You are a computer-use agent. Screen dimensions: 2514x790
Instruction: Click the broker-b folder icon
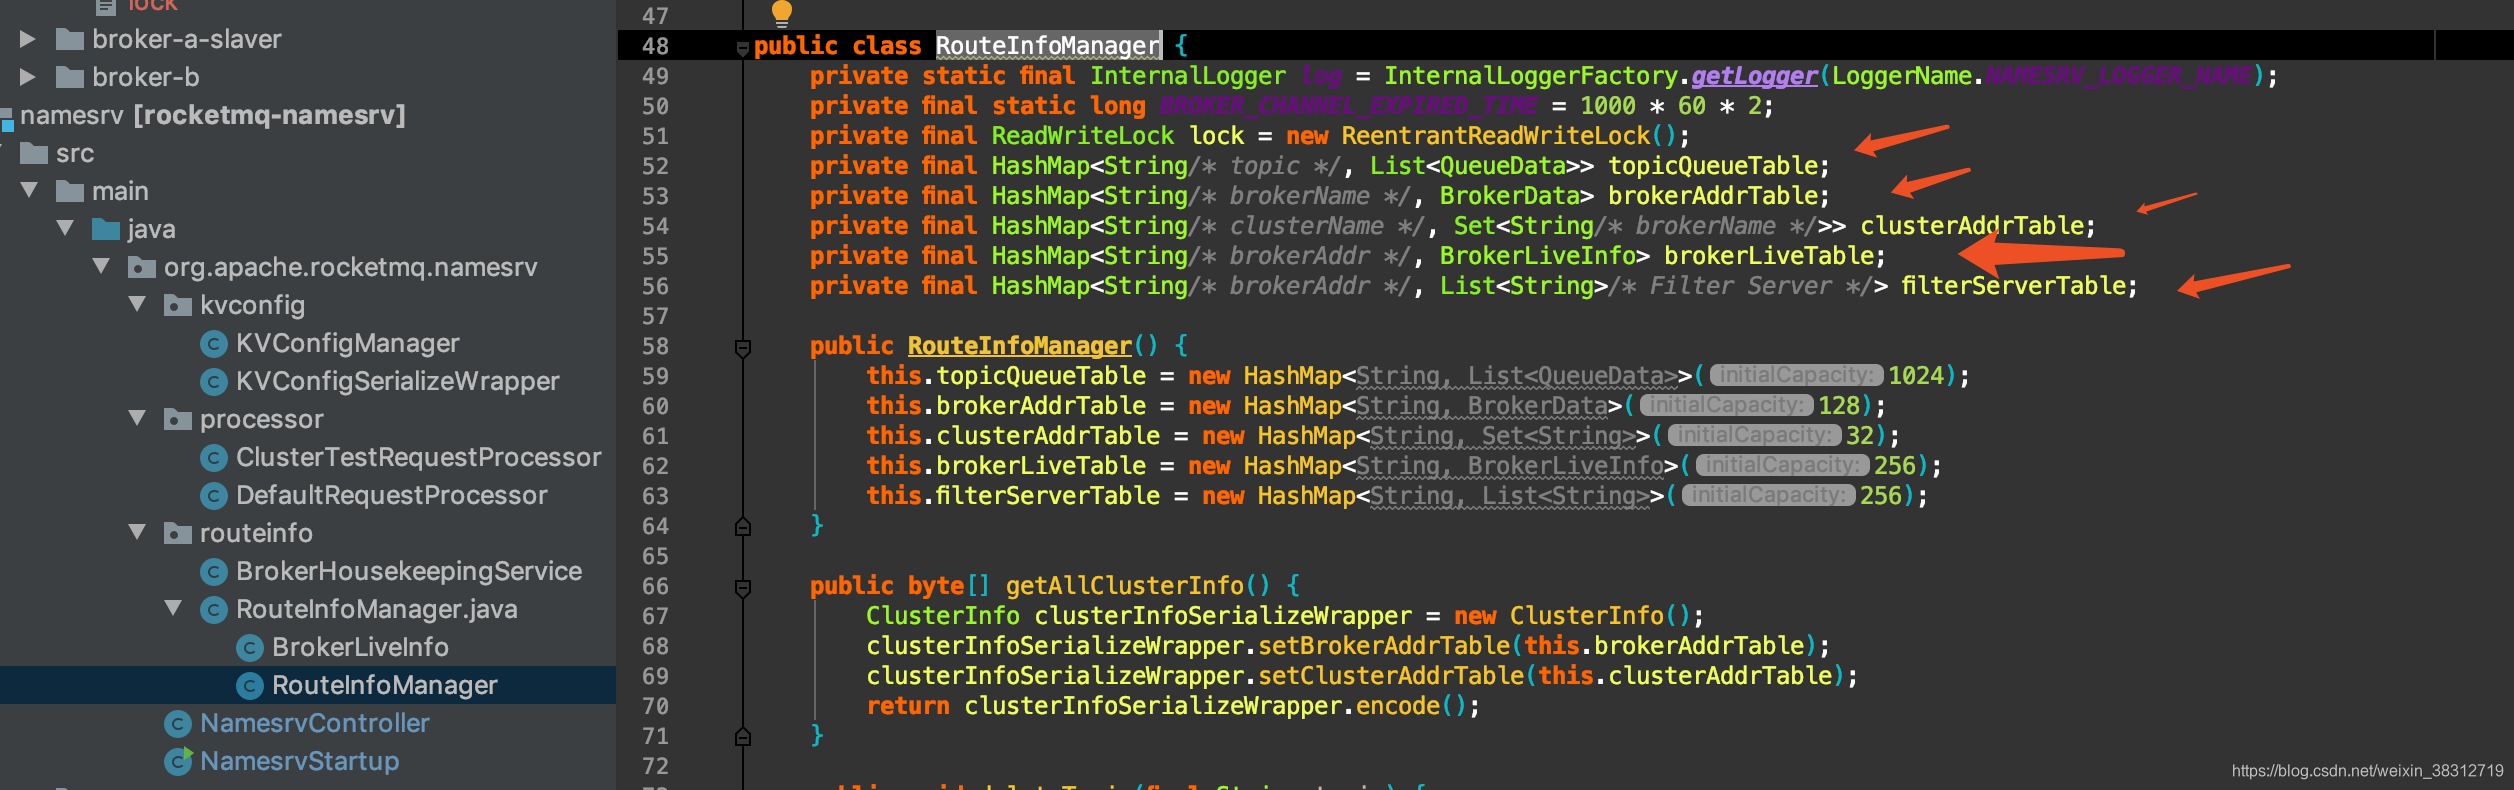tap(69, 77)
